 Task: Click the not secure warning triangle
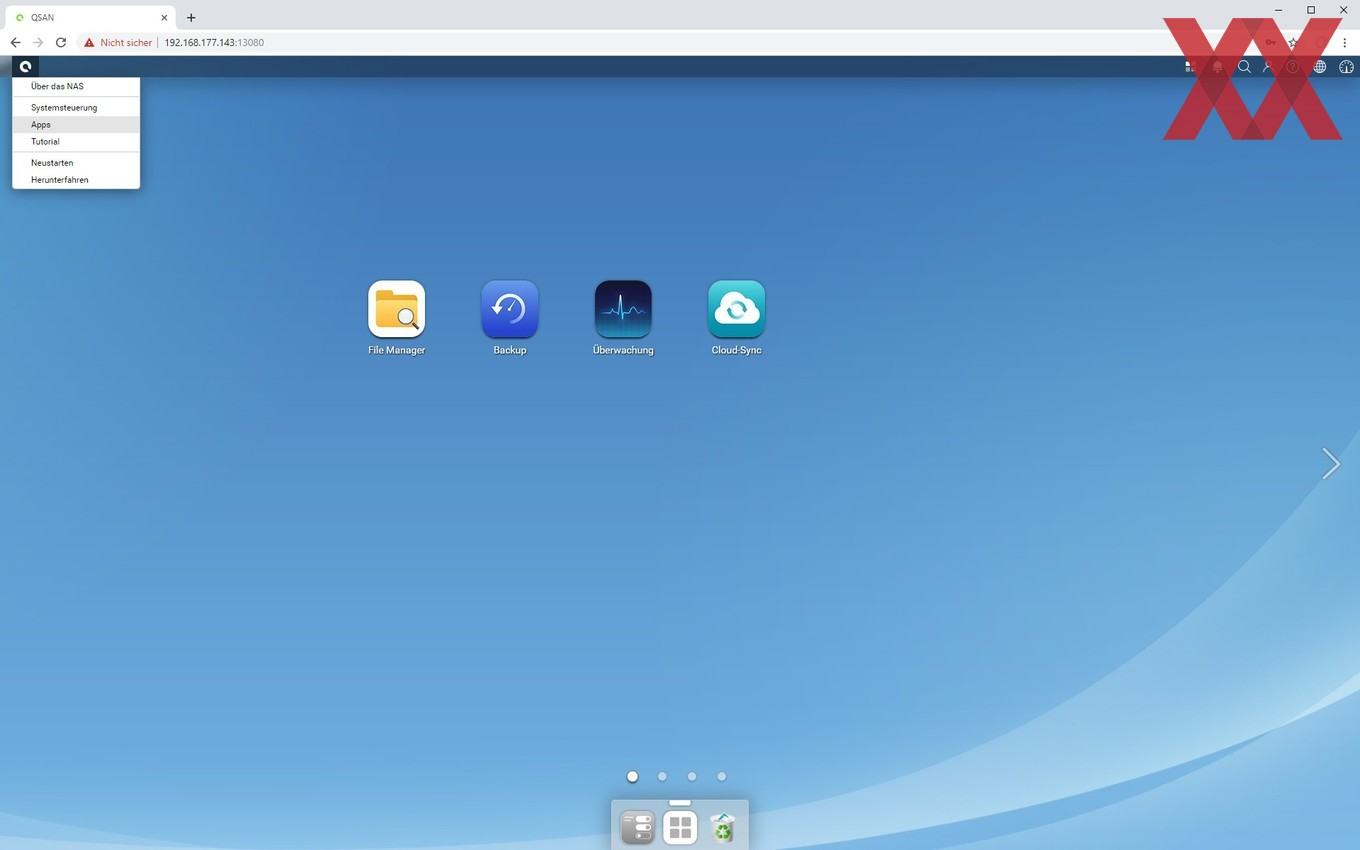point(89,43)
